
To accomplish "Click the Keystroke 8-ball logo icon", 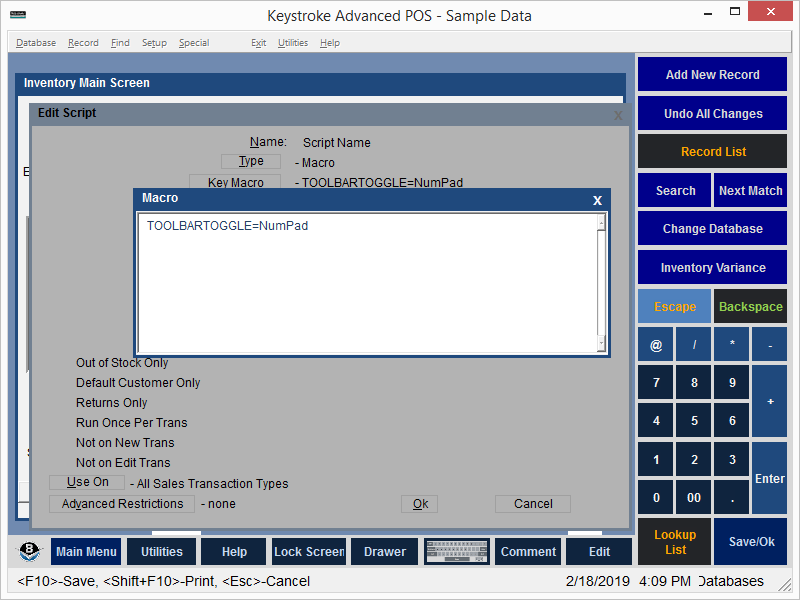I will [x=31, y=551].
